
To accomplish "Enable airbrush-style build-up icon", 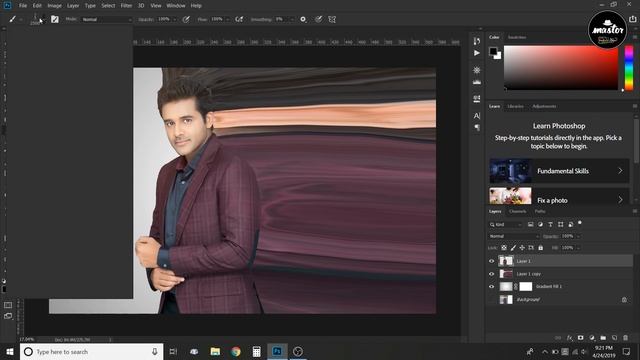I will (239, 19).
